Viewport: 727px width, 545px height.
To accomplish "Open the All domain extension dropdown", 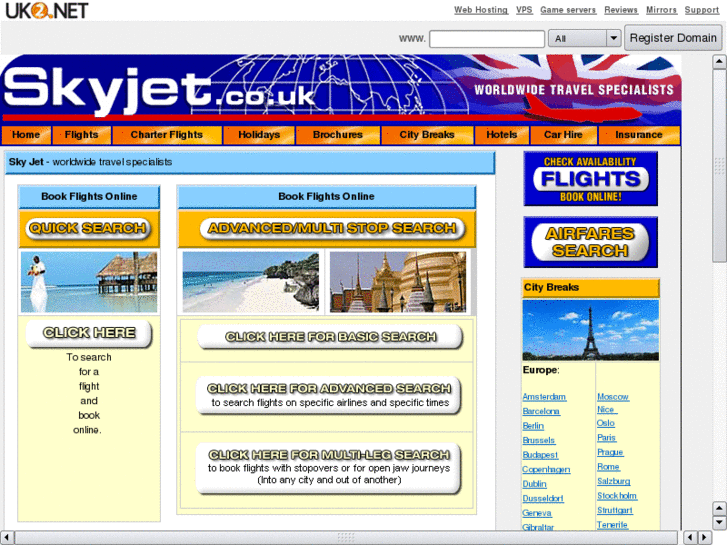I will point(585,38).
